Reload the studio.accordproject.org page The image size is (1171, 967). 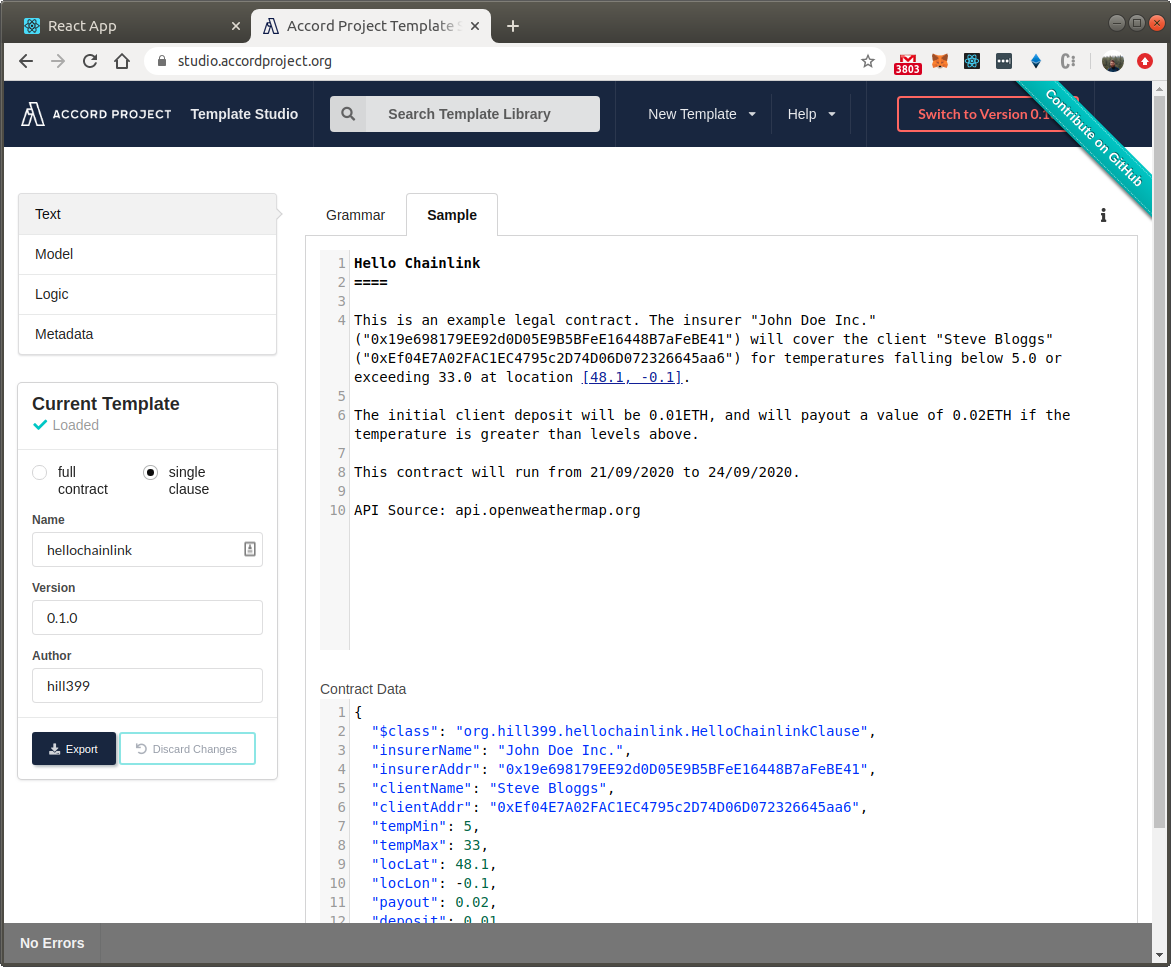[90, 61]
